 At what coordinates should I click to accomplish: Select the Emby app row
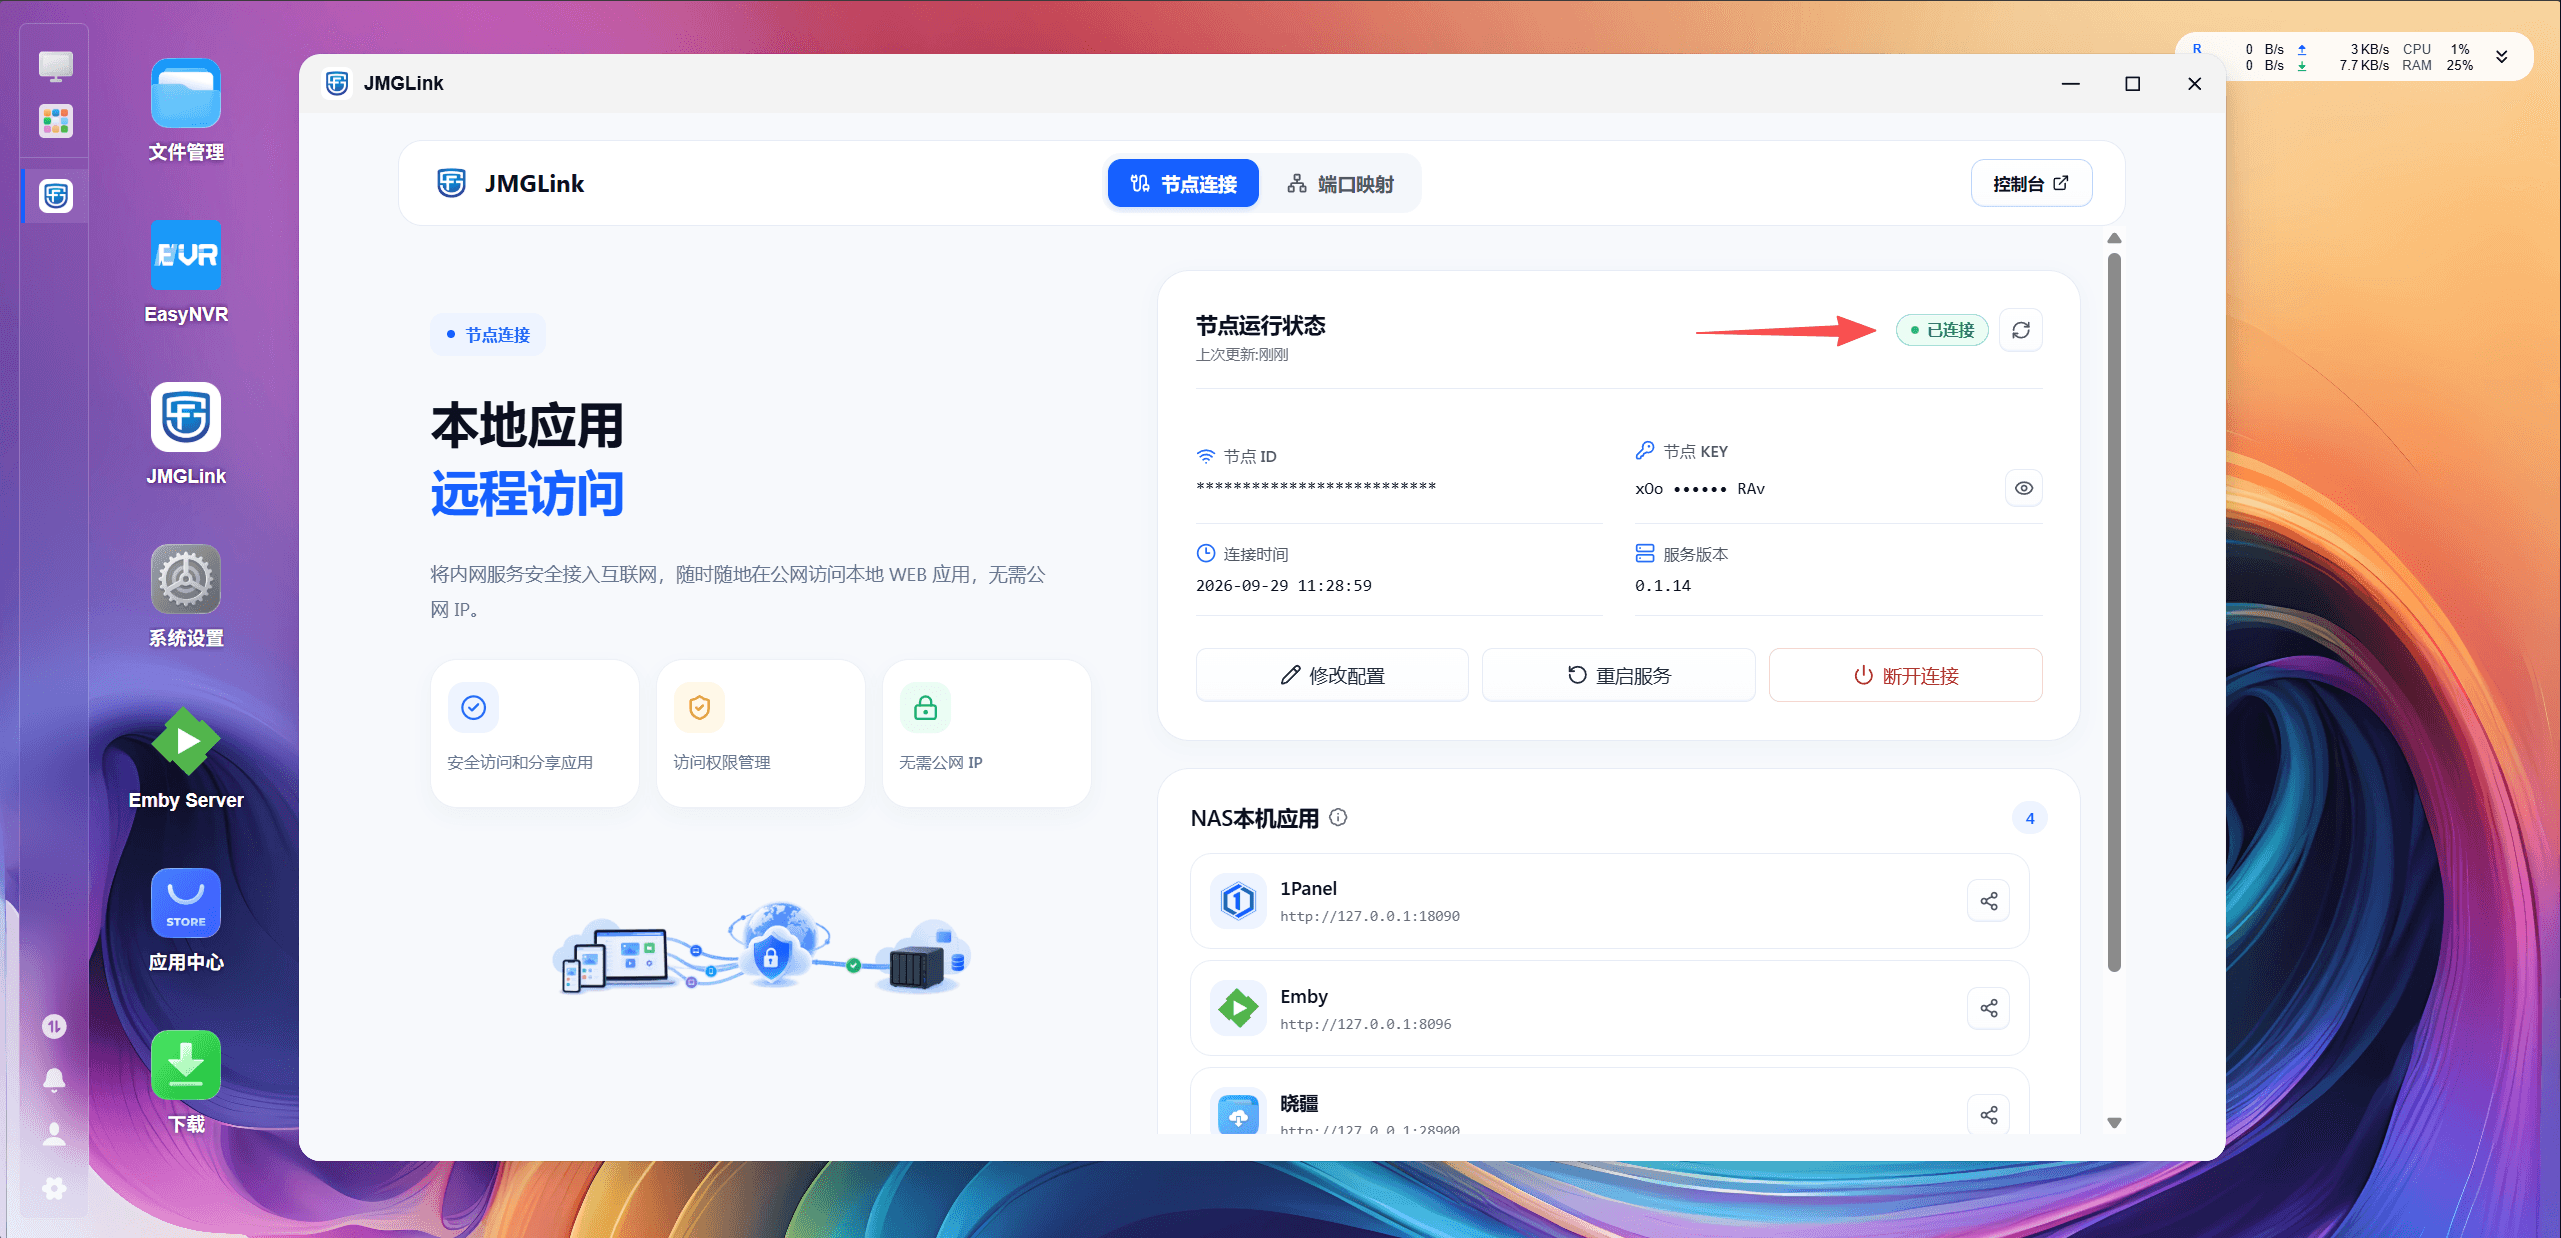point(1609,1008)
